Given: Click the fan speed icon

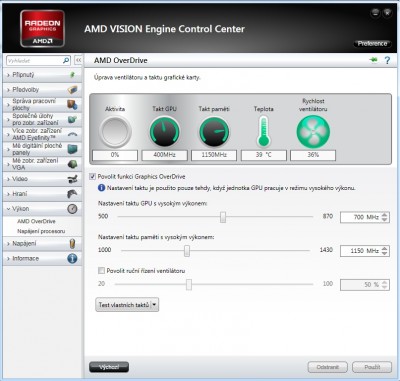Looking at the screenshot, I should click(x=313, y=131).
